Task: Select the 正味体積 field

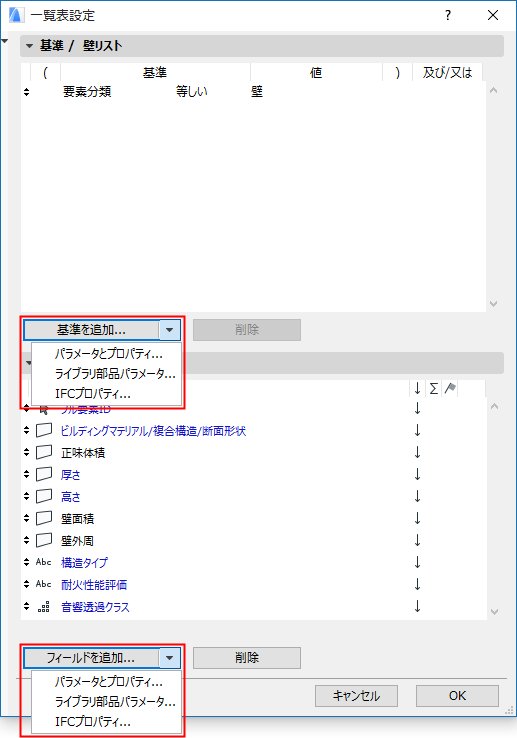Action: coord(83,453)
